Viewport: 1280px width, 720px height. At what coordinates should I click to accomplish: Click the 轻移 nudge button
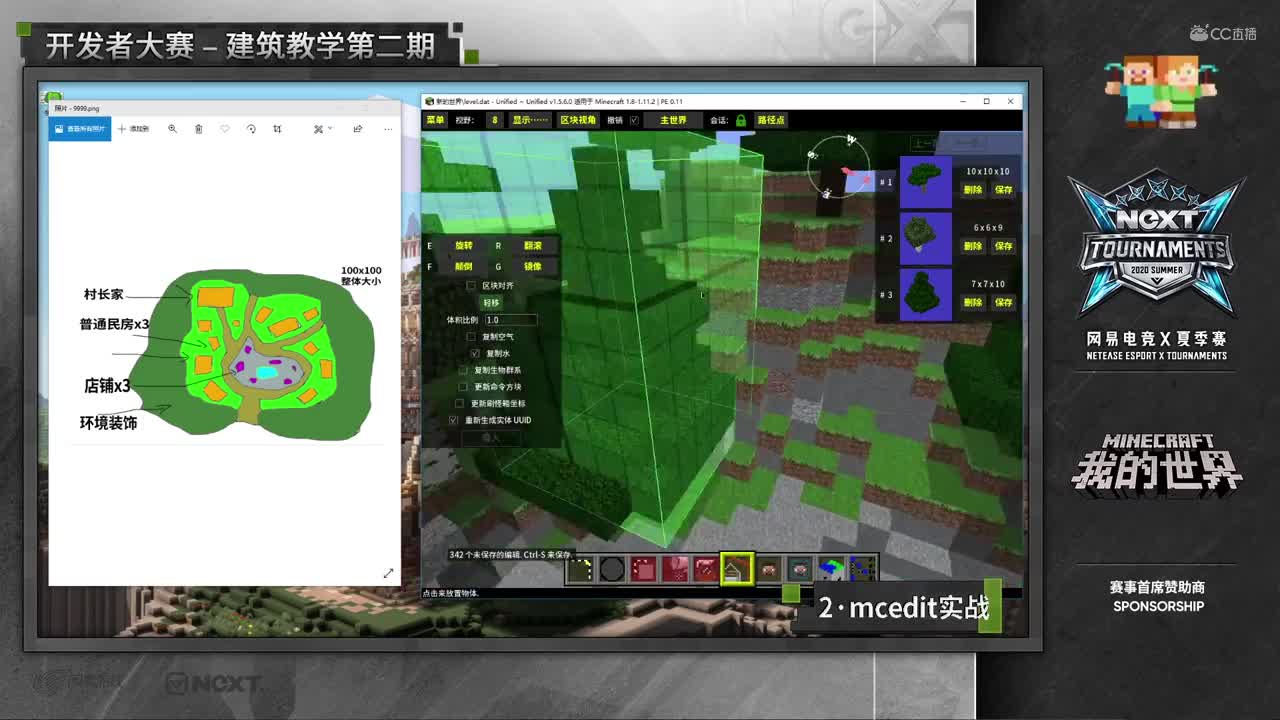pyautogui.click(x=491, y=302)
